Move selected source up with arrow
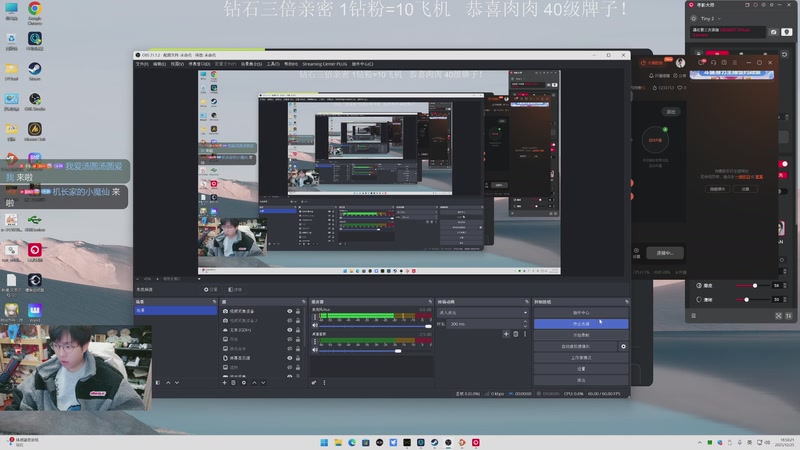 coord(254,383)
